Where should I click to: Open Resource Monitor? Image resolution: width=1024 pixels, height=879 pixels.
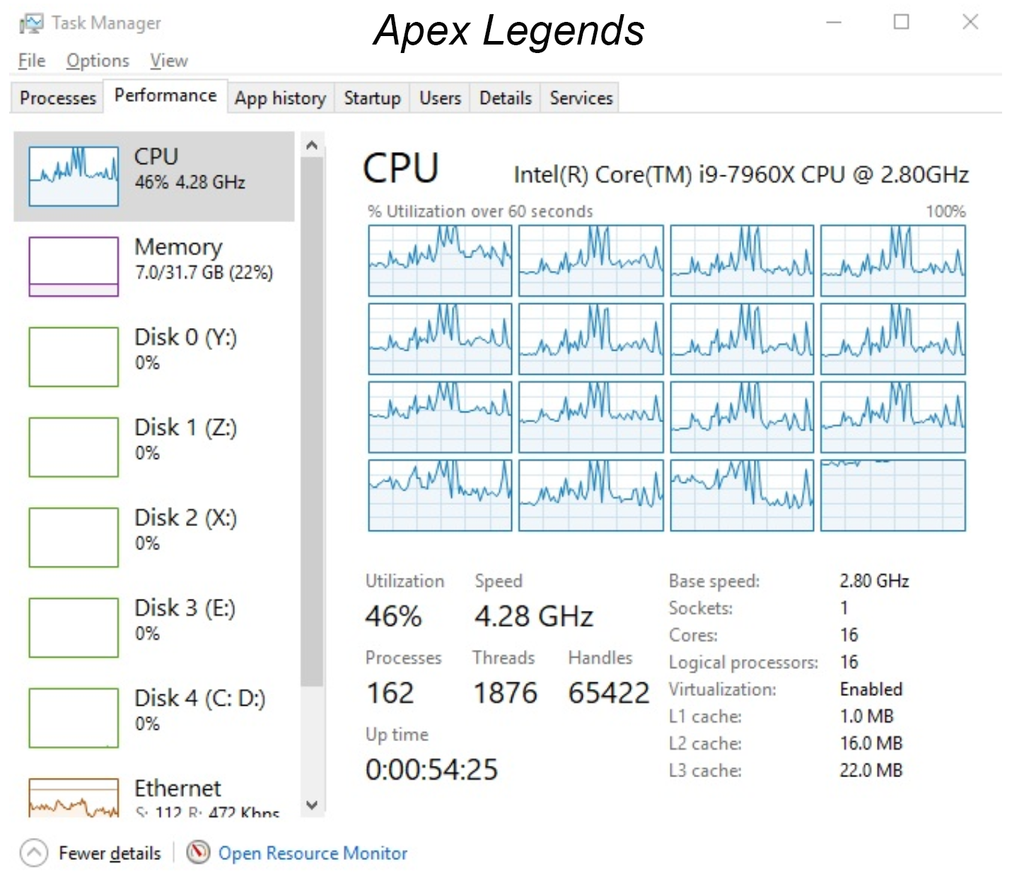[313, 853]
